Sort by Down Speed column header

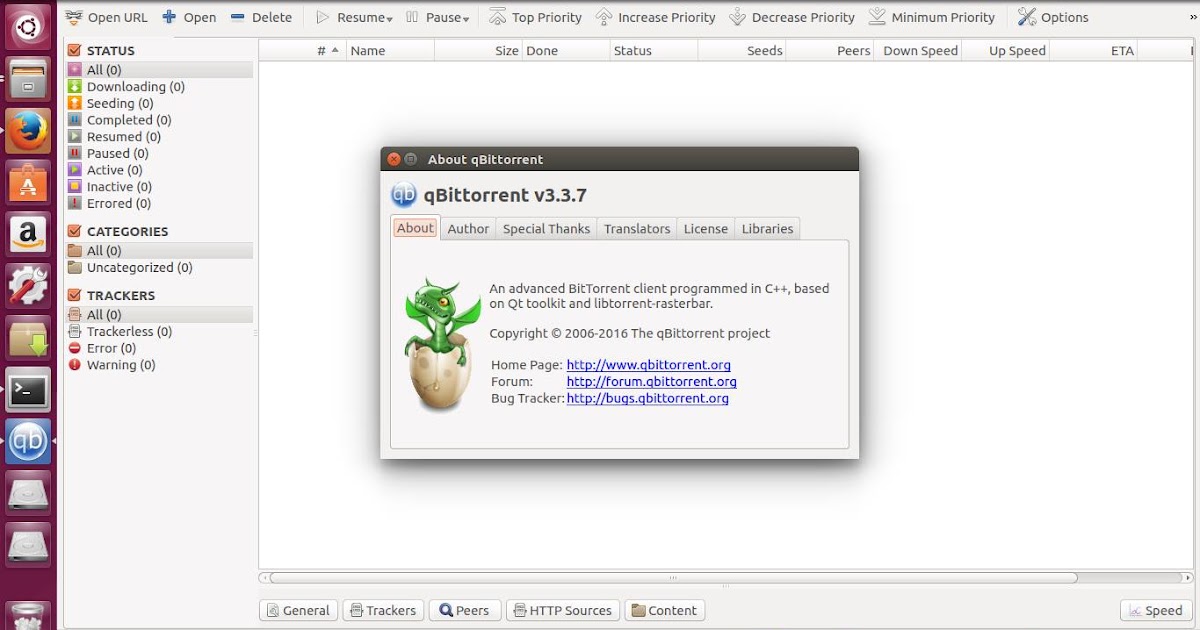[918, 50]
